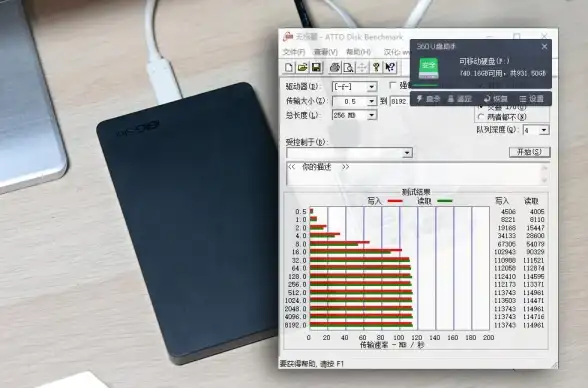Open the 查看(V) menu
Screen dimensions: 588x388
click(x=326, y=52)
